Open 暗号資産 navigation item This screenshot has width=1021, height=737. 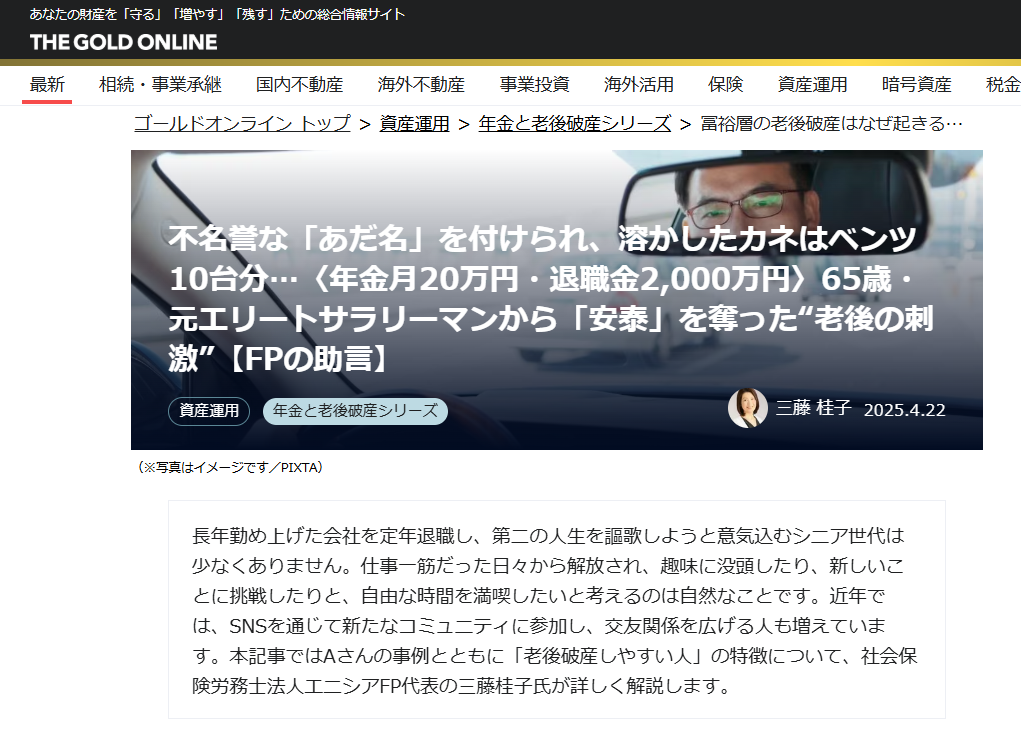tap(917, 85)
